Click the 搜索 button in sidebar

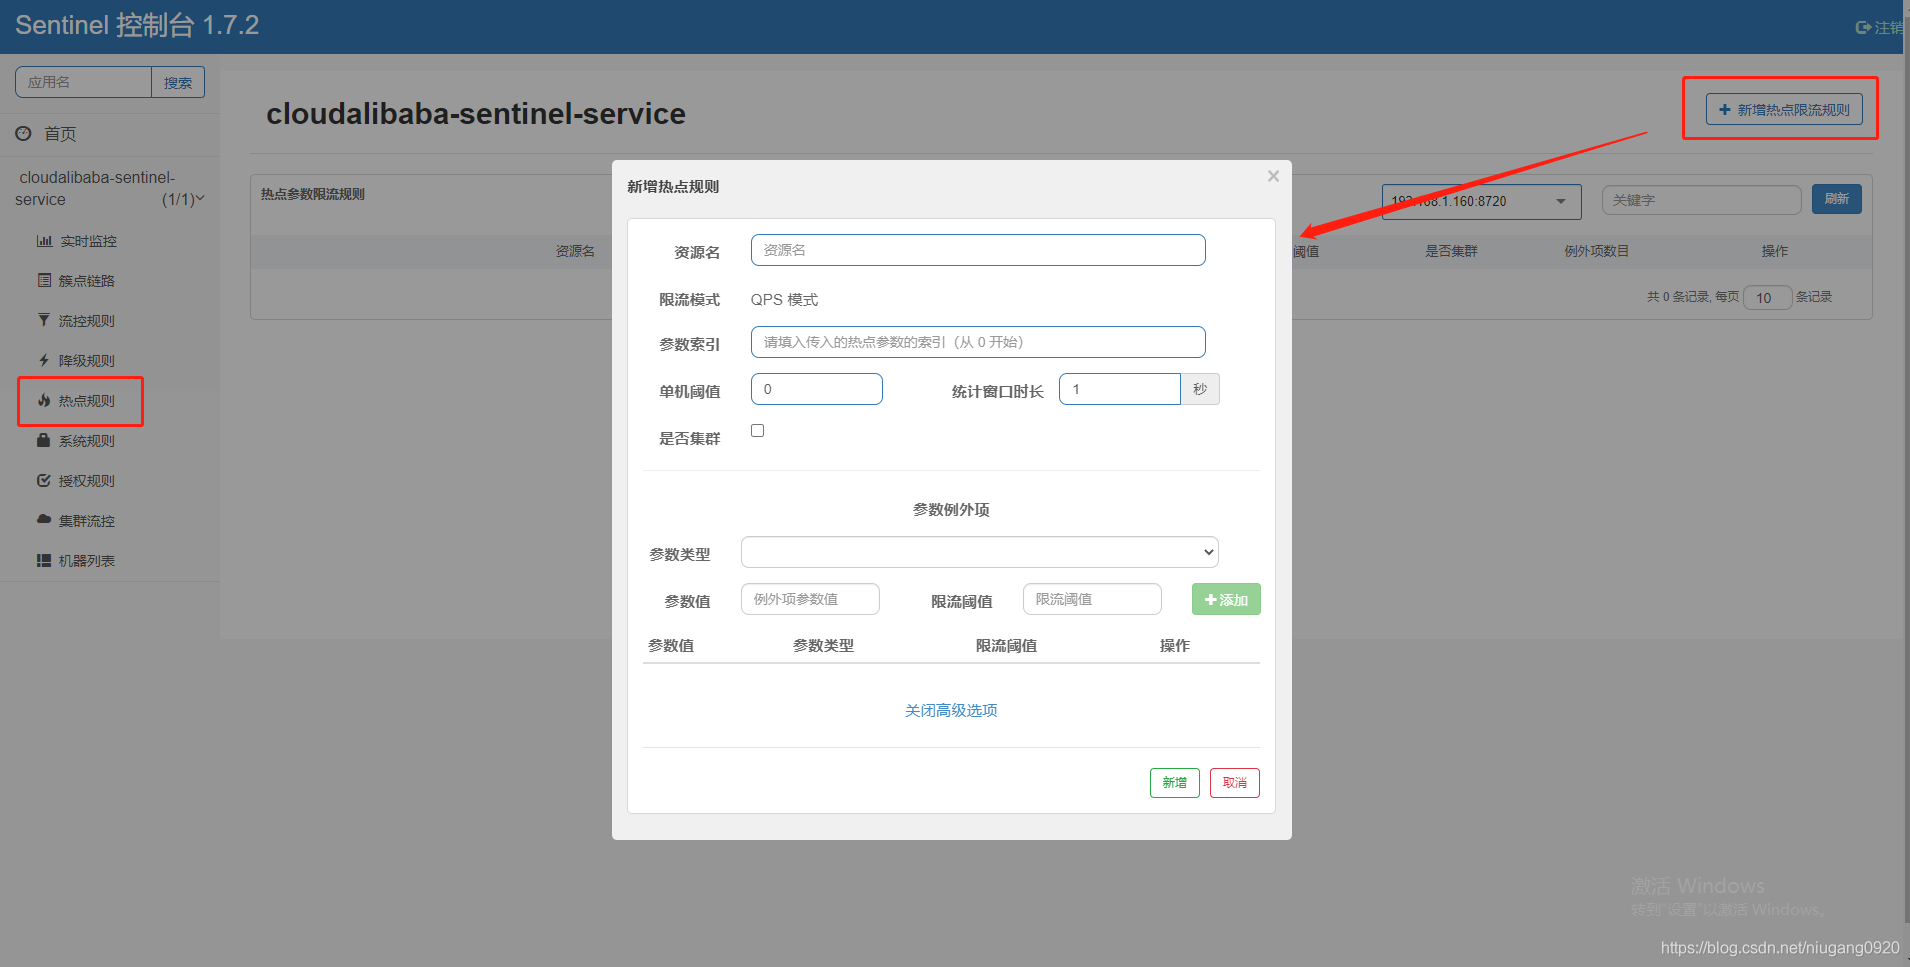(x=178, y=82)
